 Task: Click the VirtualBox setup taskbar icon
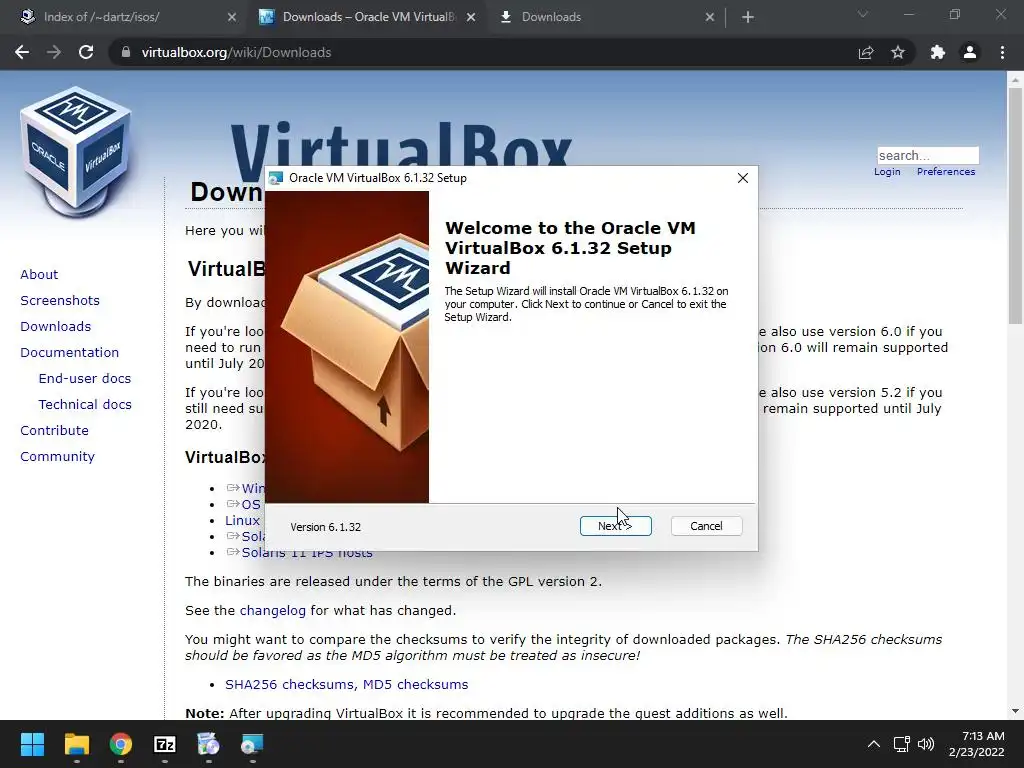tap(252, 744)
